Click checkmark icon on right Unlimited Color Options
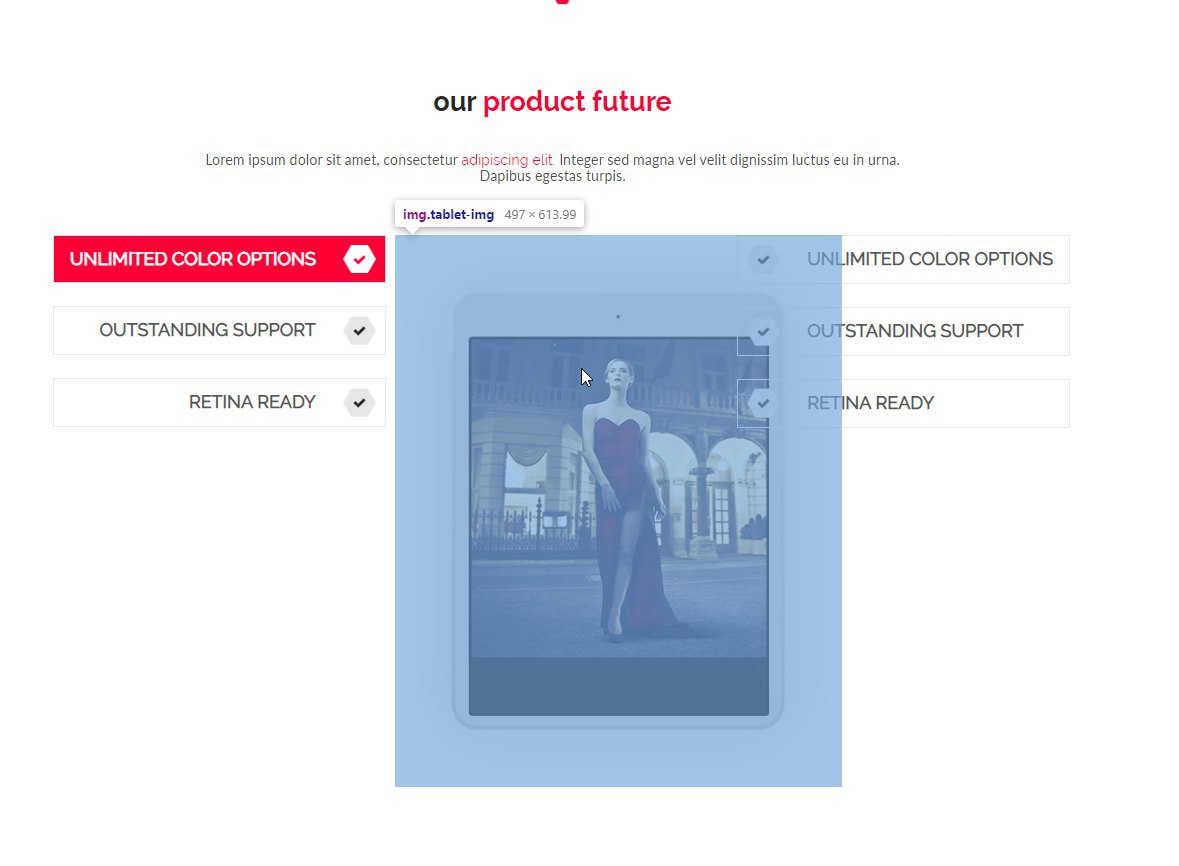Viewport: 1179px width, 866px height. tap(763, 259)
